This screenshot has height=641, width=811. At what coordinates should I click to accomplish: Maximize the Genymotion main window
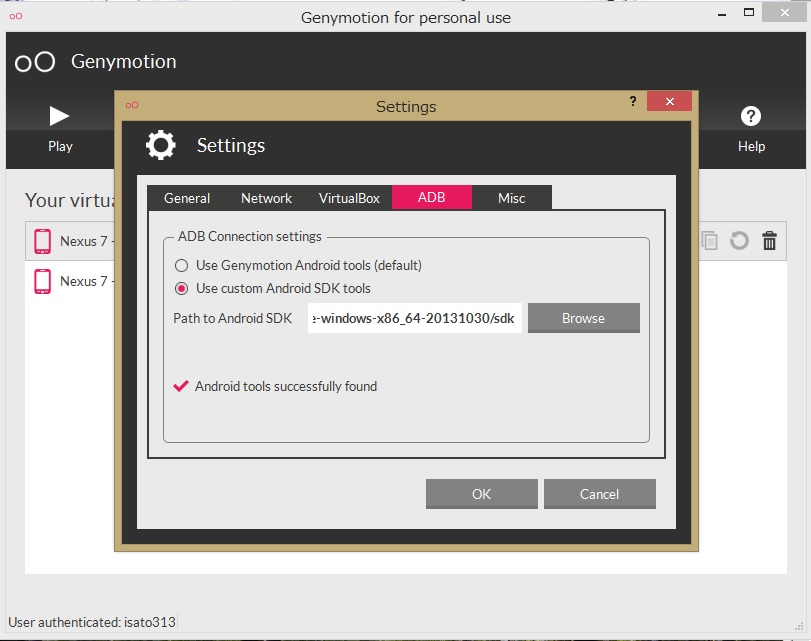pyautogui.click(x=748, y=12)
